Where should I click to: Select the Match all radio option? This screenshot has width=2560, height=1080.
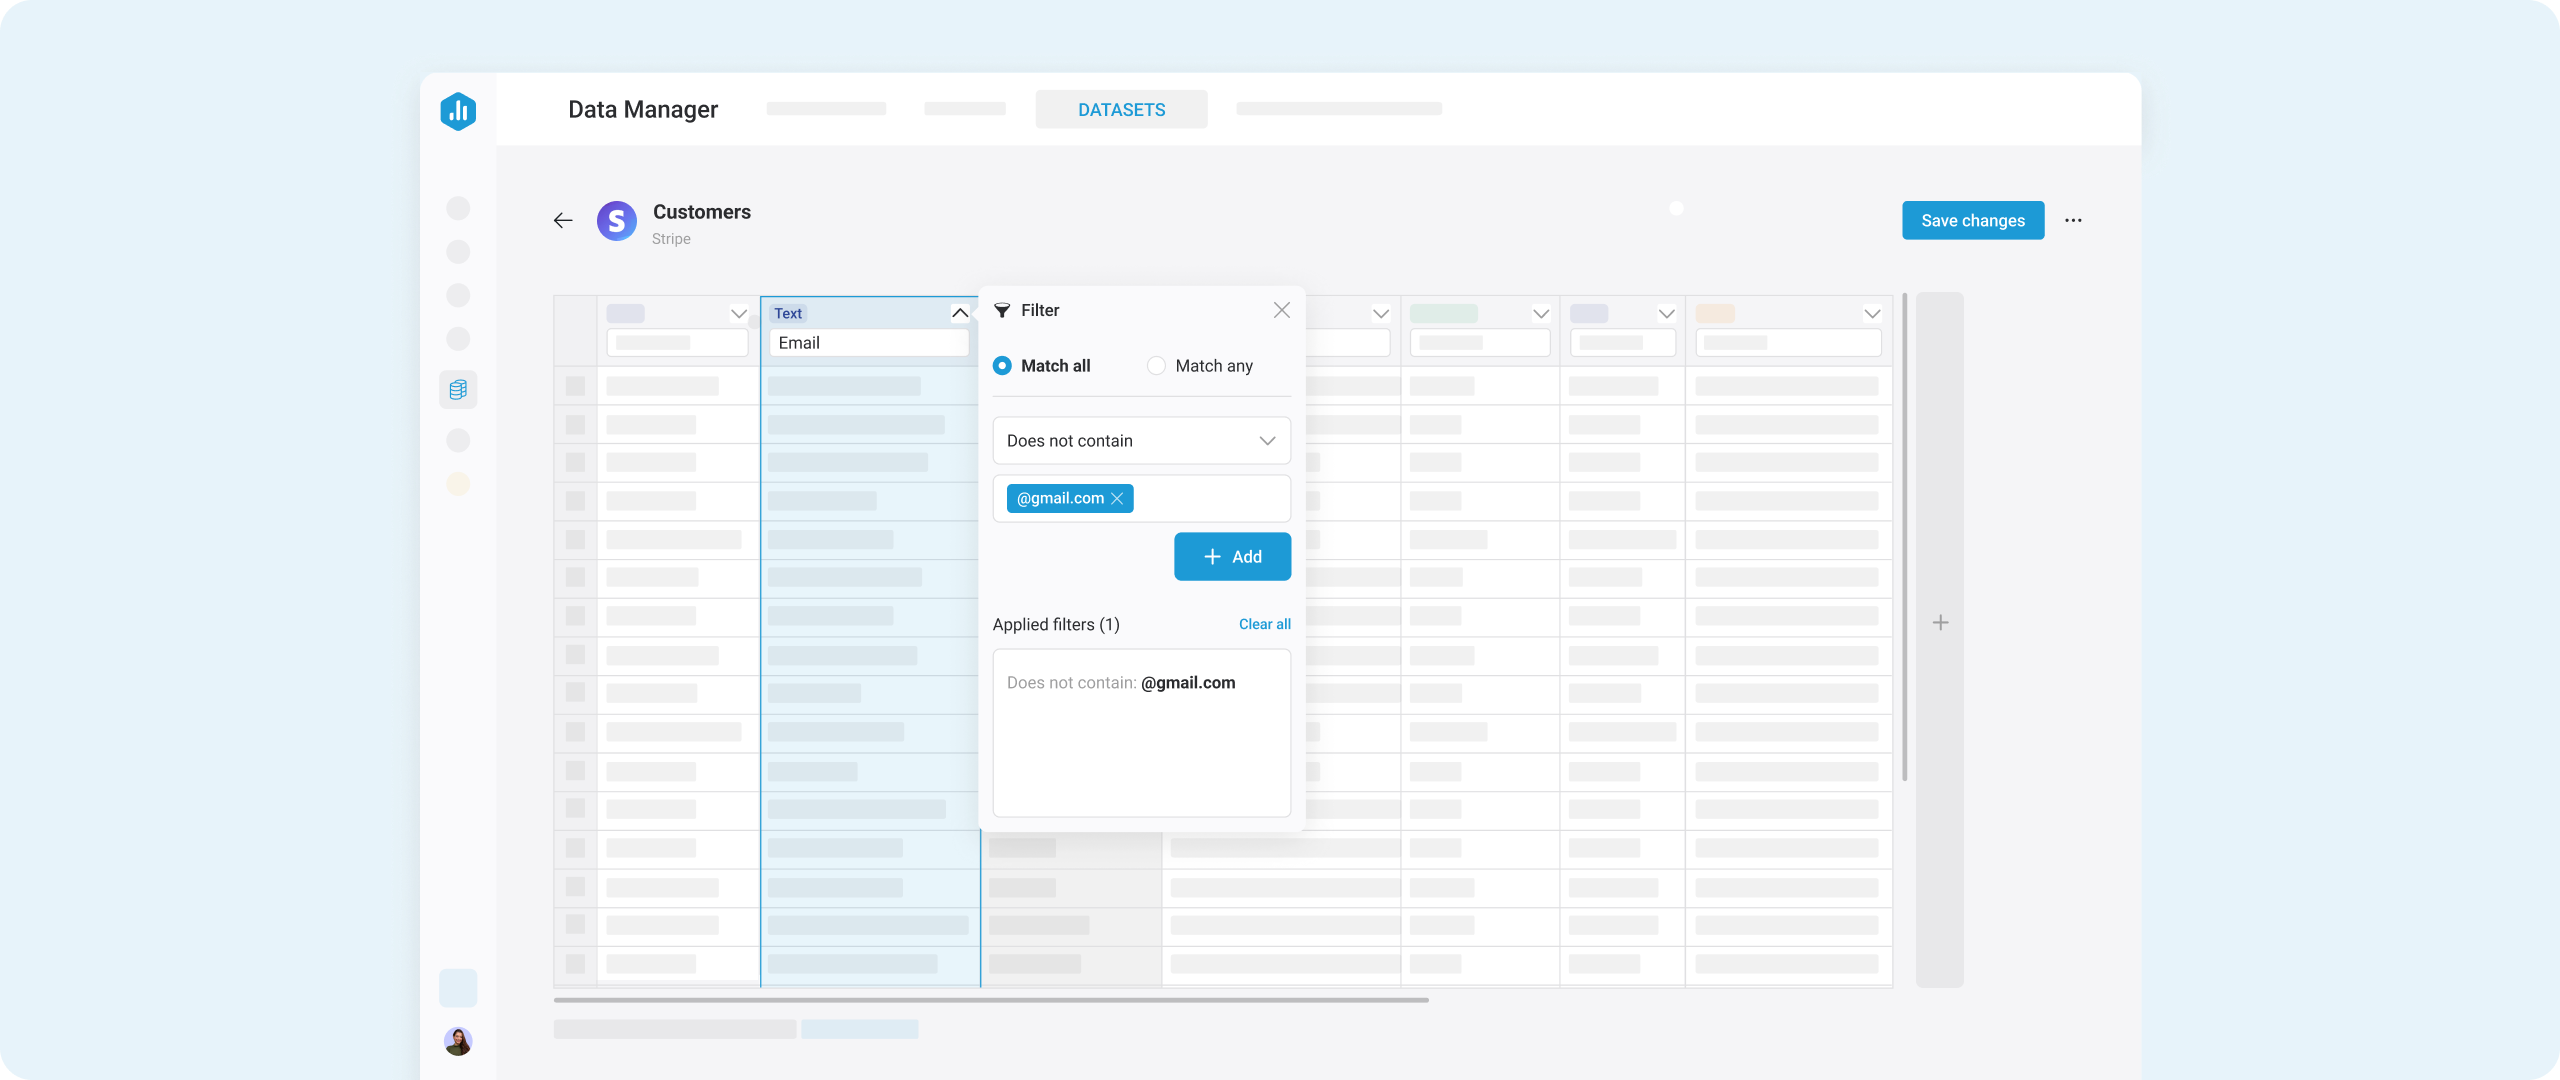[1002, 366]
